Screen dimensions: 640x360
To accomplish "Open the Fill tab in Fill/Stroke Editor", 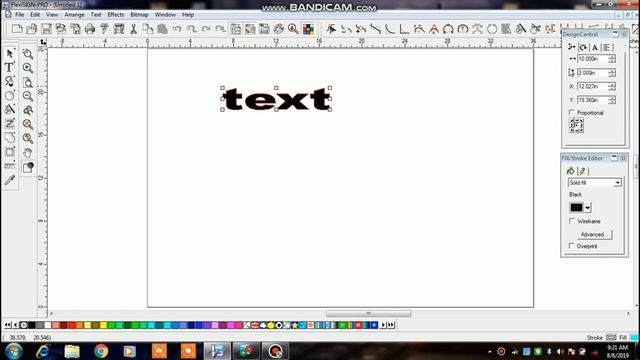I will tap(571, 171).
